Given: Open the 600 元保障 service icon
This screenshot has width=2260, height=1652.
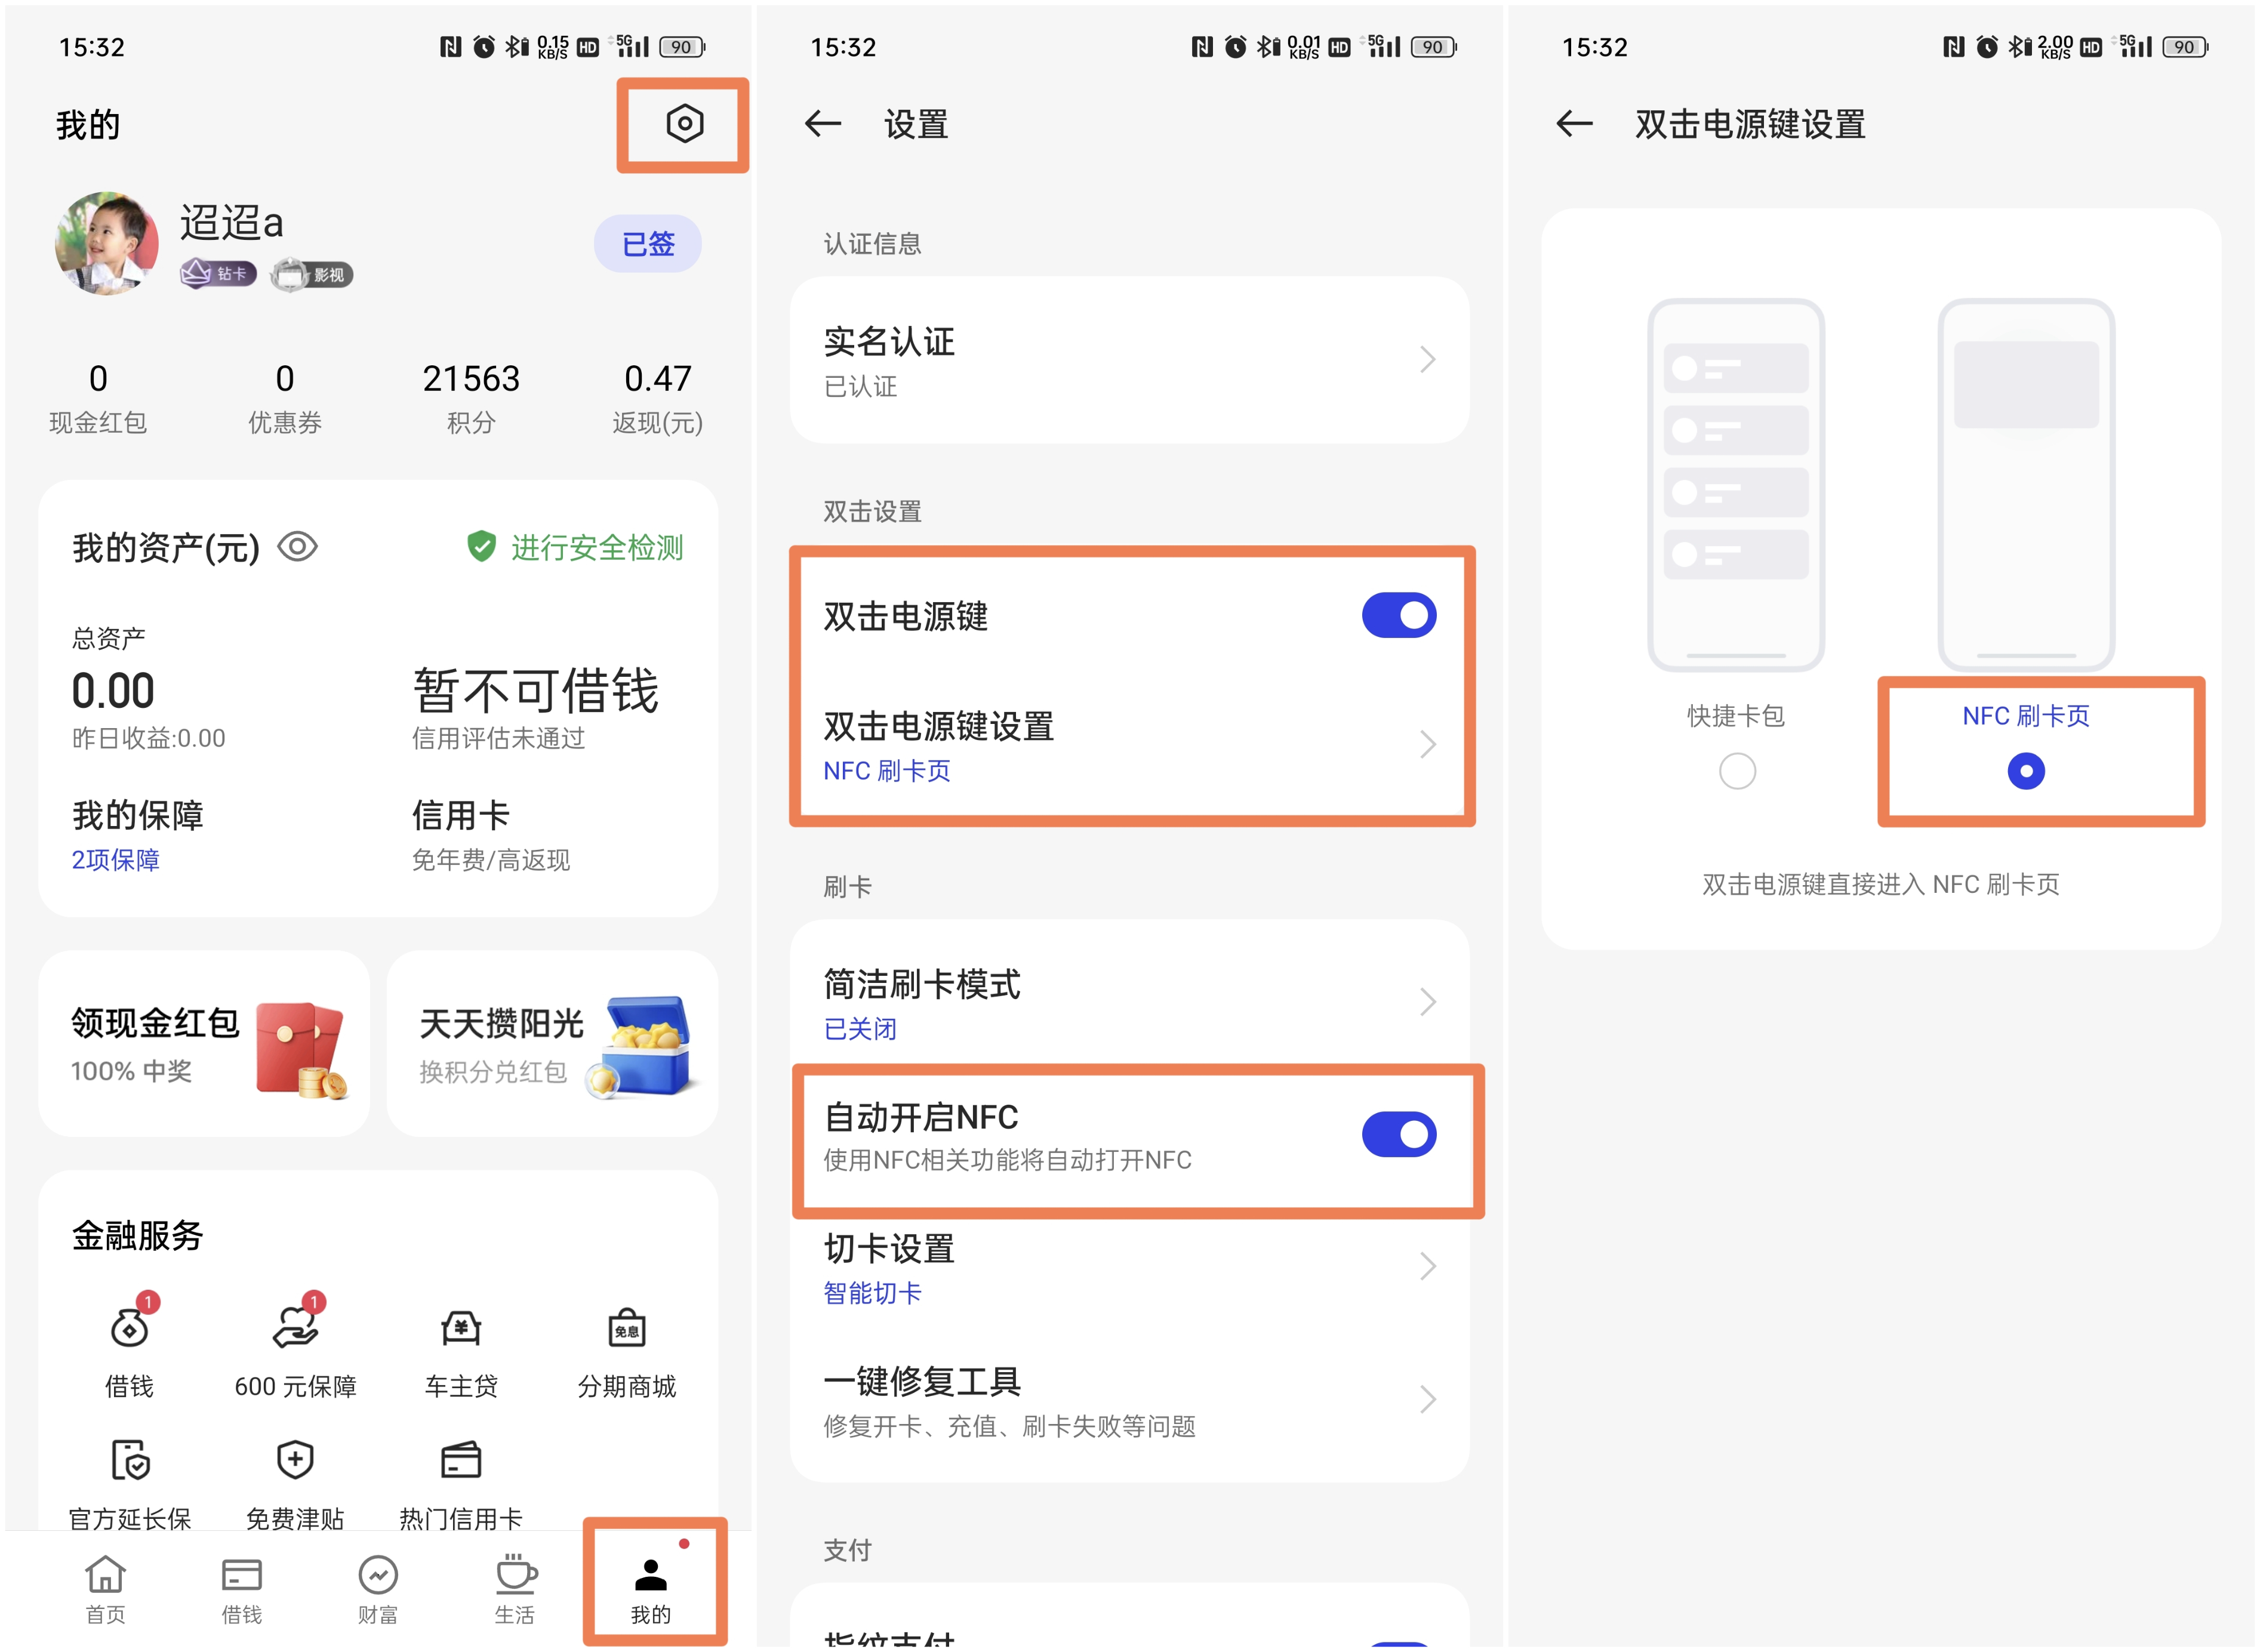Looking at the screenshot, I should pos(295,1328).
